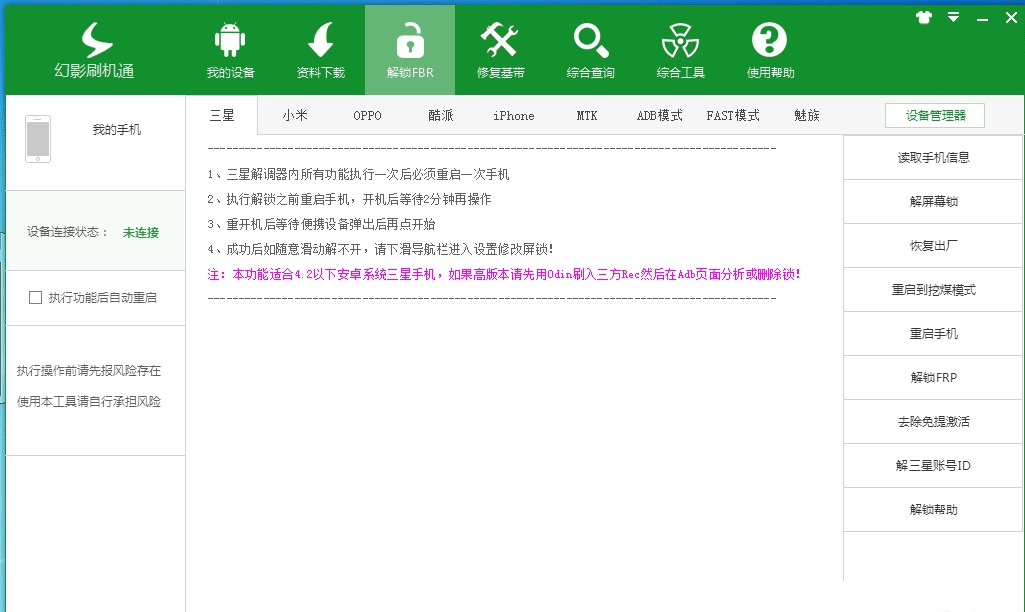This screenshot has width=1025, height=612.
Task: Click the 我的手机 label
Action: 116,129
